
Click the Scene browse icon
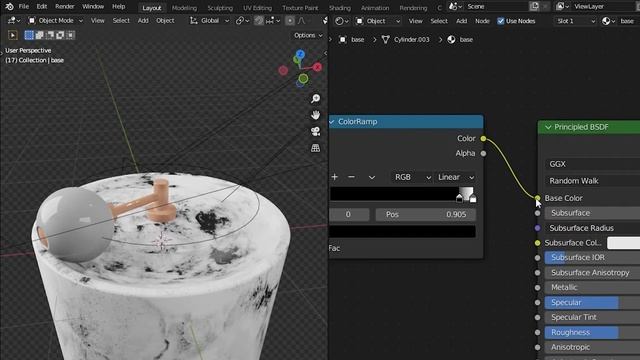[x=455, y=7]
